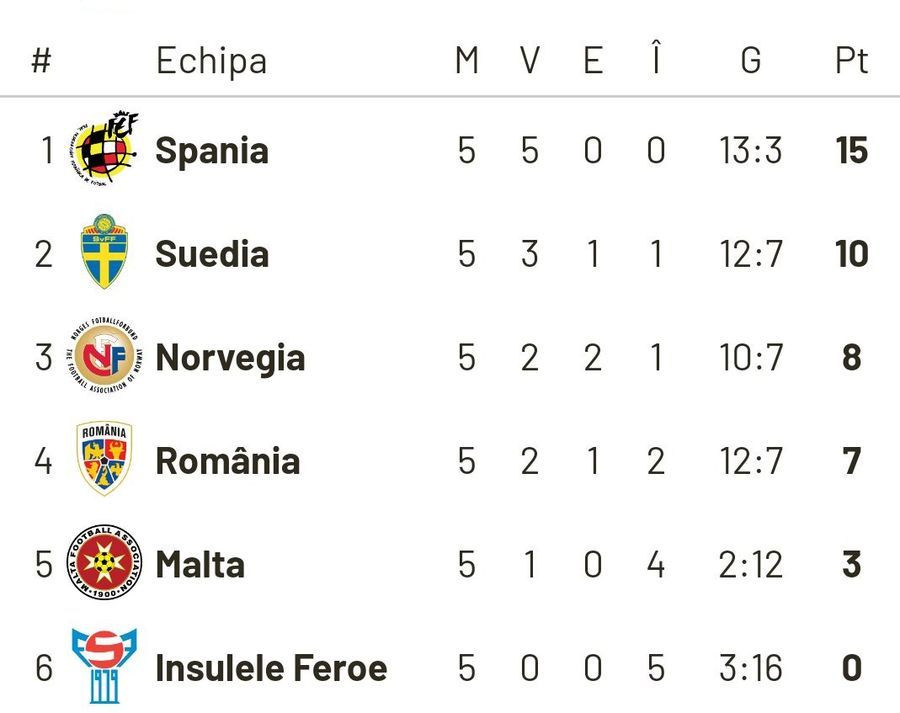The width and height of the screenshot is (900, 713).
Task: Sort table by Pt points column
Action: coord(851,60)
